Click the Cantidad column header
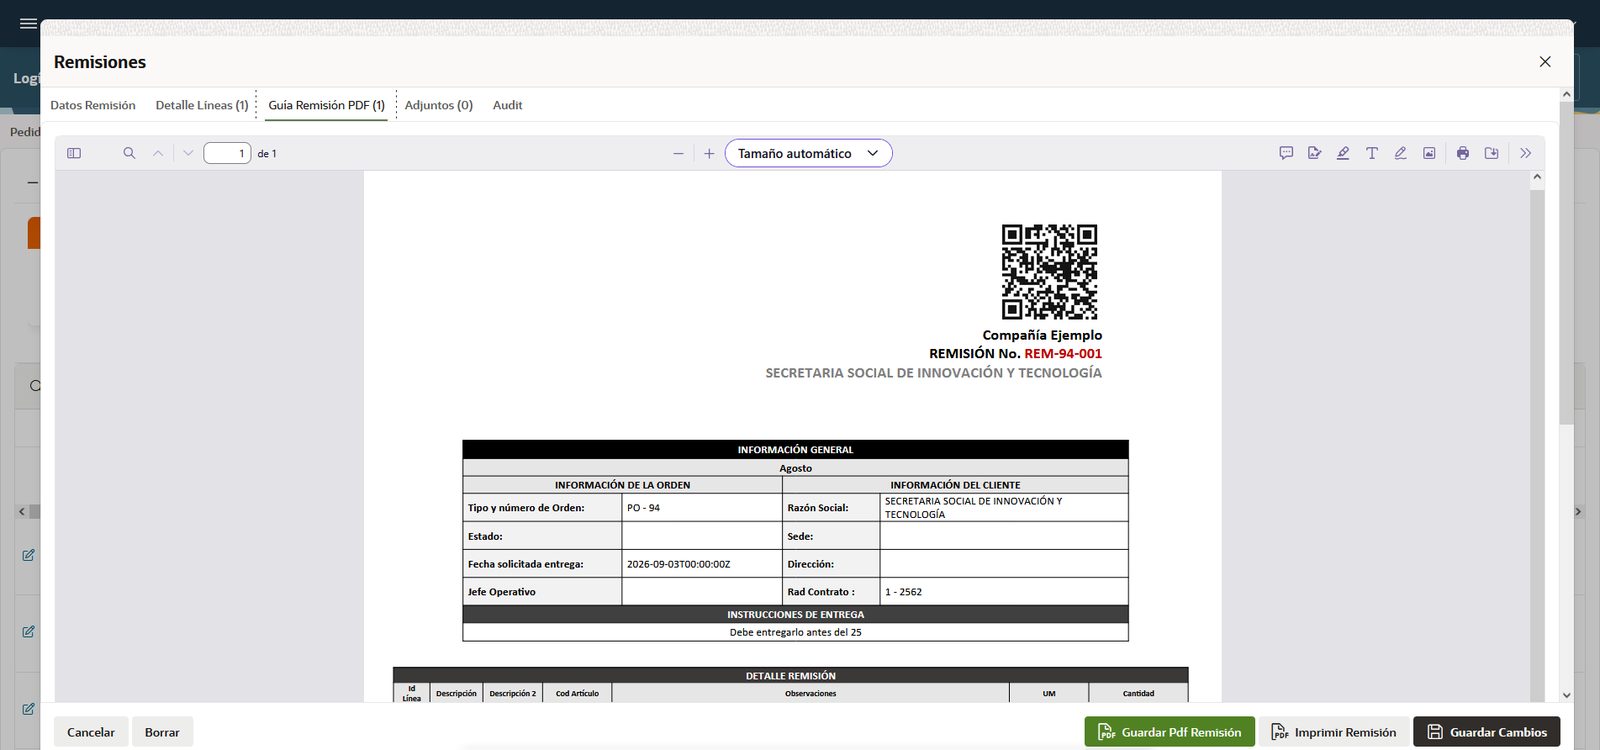 (1138, 693)
